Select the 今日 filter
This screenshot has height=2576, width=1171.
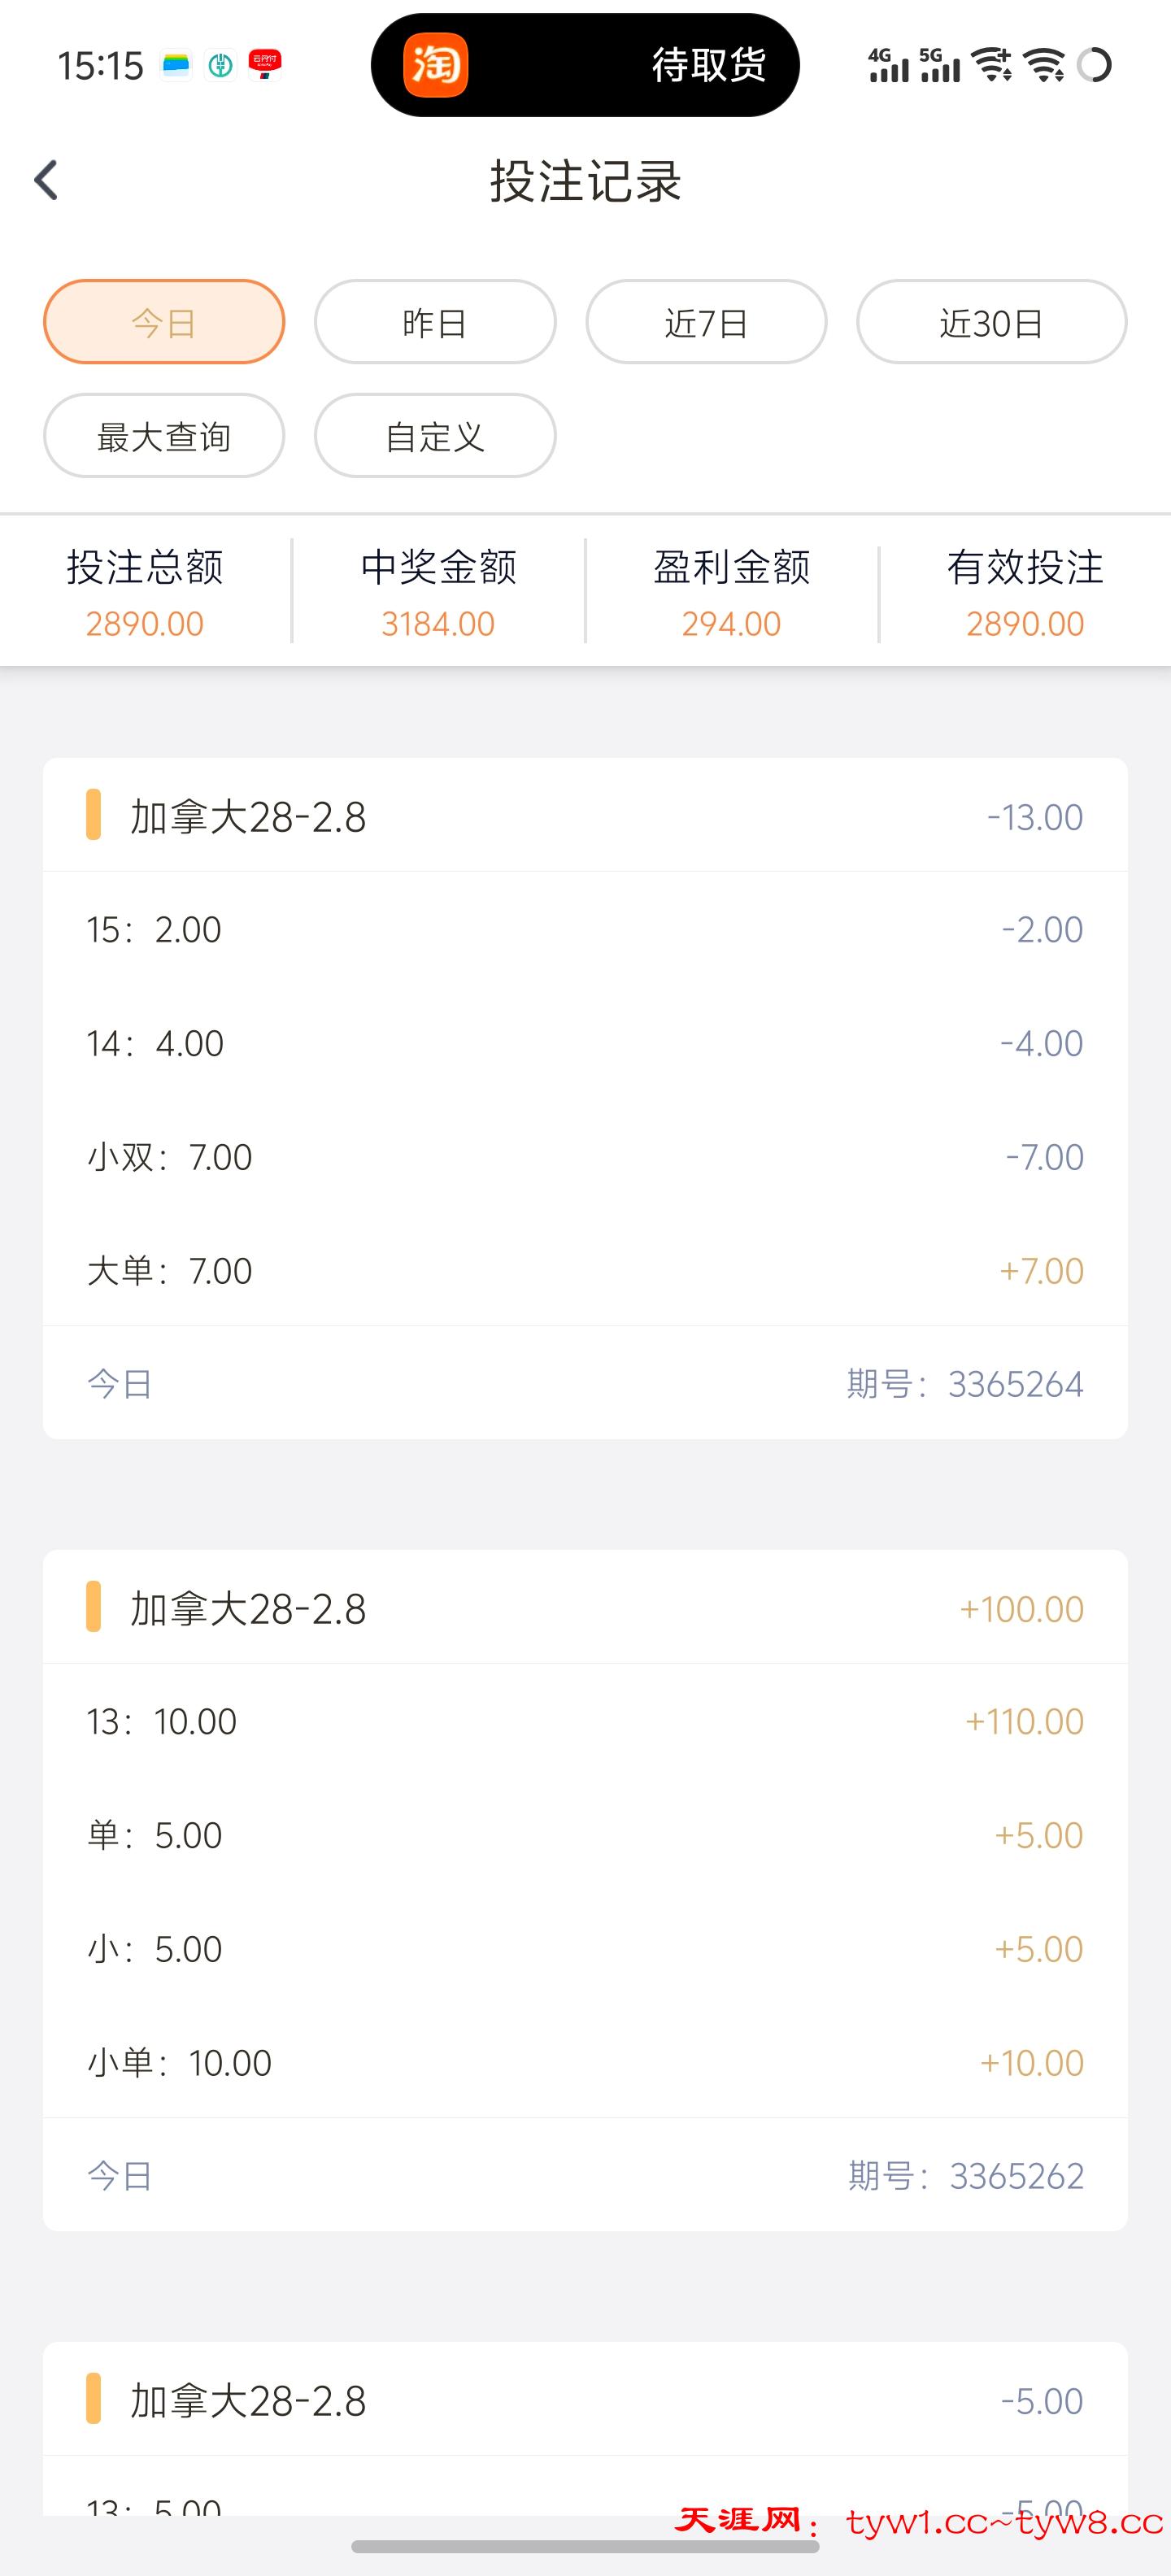click(x=164, y=322)
